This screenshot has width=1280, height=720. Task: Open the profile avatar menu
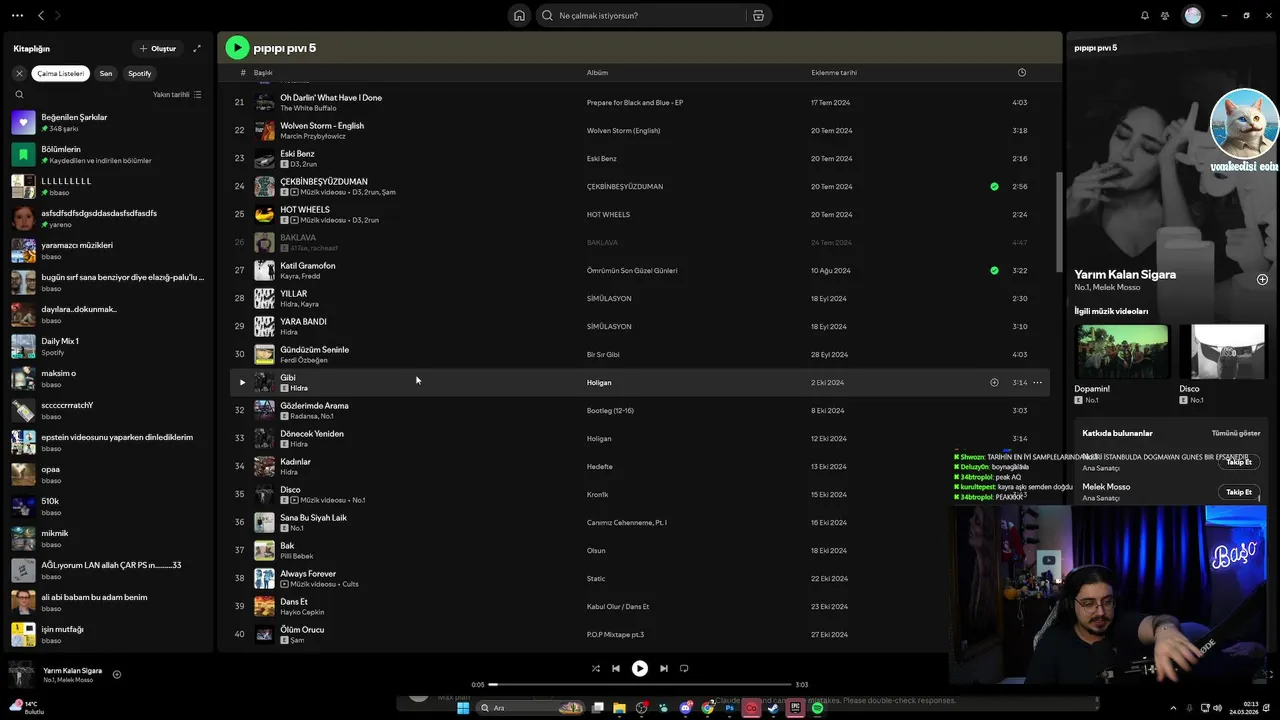1193,15
